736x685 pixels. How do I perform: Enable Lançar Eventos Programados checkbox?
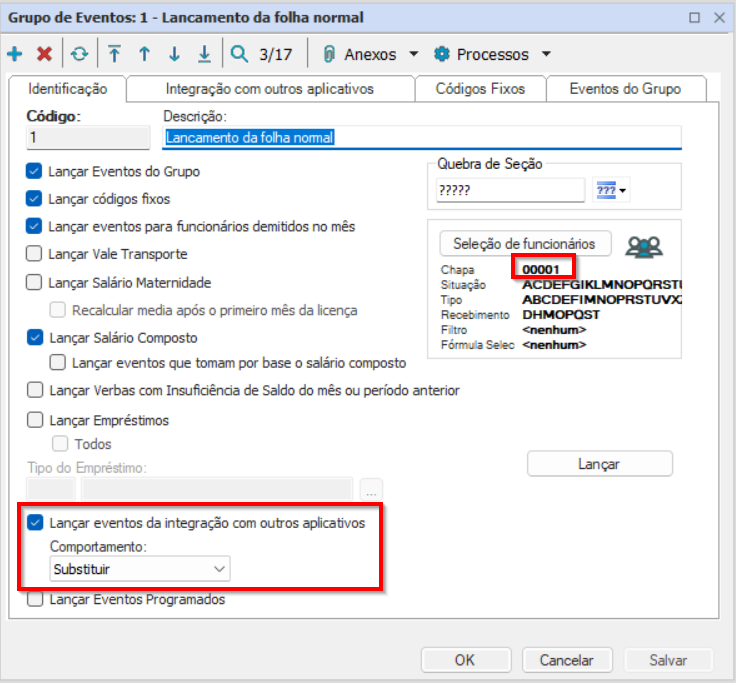(x=35, y=599)
